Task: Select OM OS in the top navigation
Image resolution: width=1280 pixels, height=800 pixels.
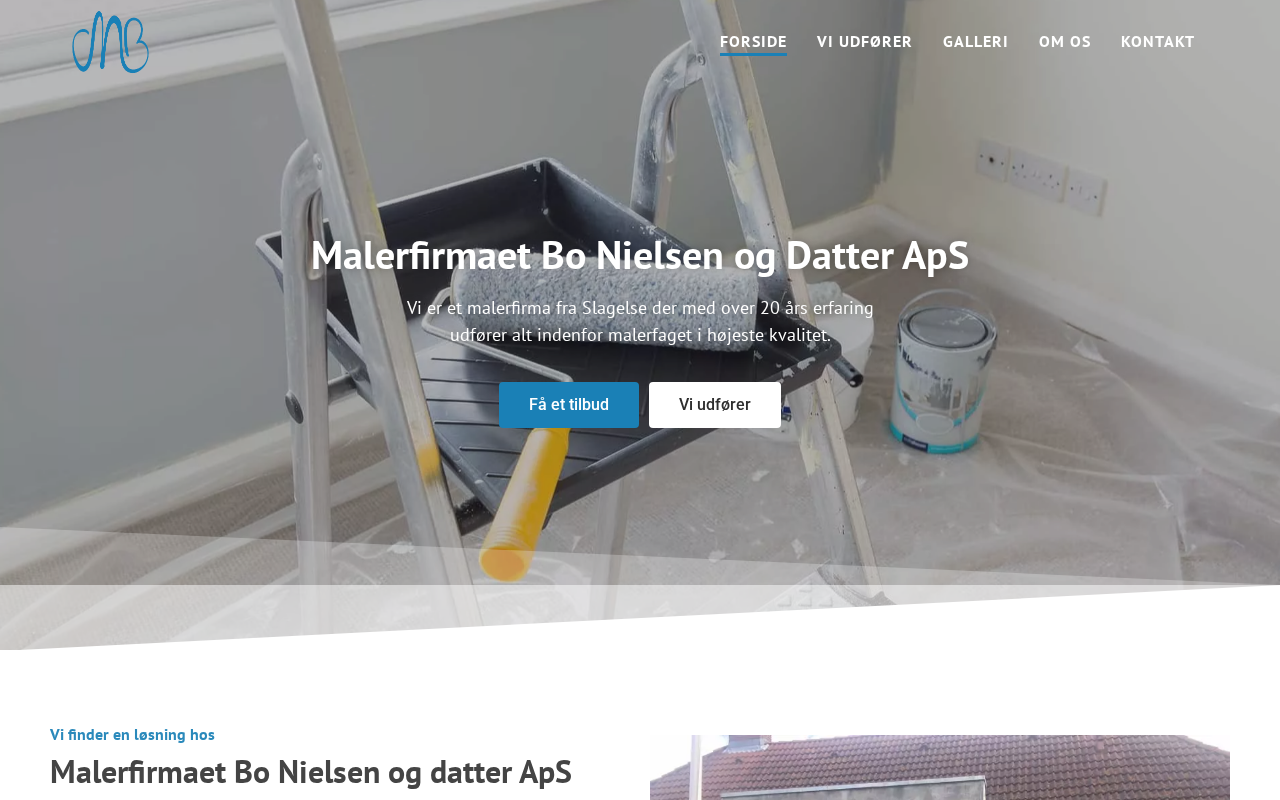Action: (1064, 41)
